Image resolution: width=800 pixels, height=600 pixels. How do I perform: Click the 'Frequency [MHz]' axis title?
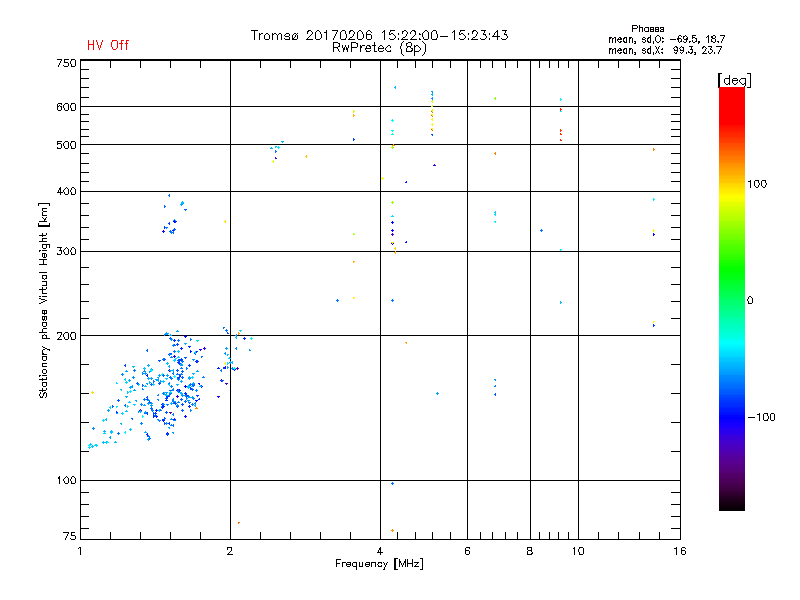point(379,564)
